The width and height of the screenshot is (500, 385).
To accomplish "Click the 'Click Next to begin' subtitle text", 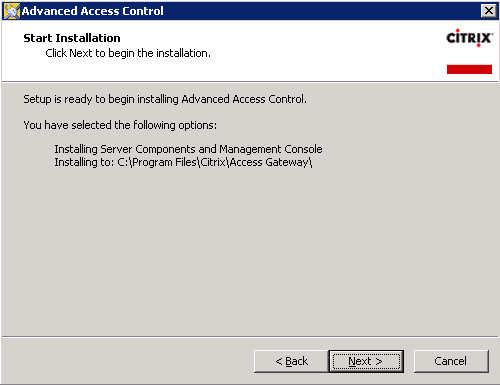I will (x=128, y=53).
